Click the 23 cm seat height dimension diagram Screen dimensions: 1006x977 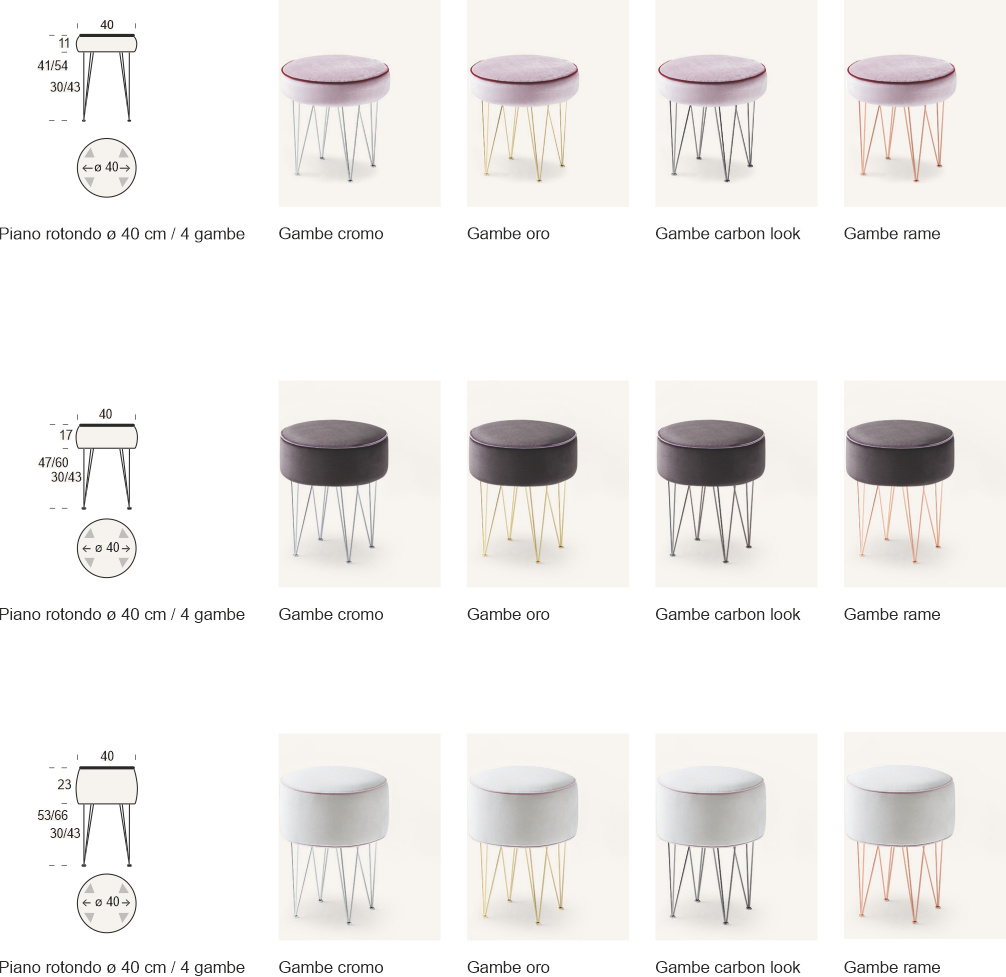coord(88,808)
